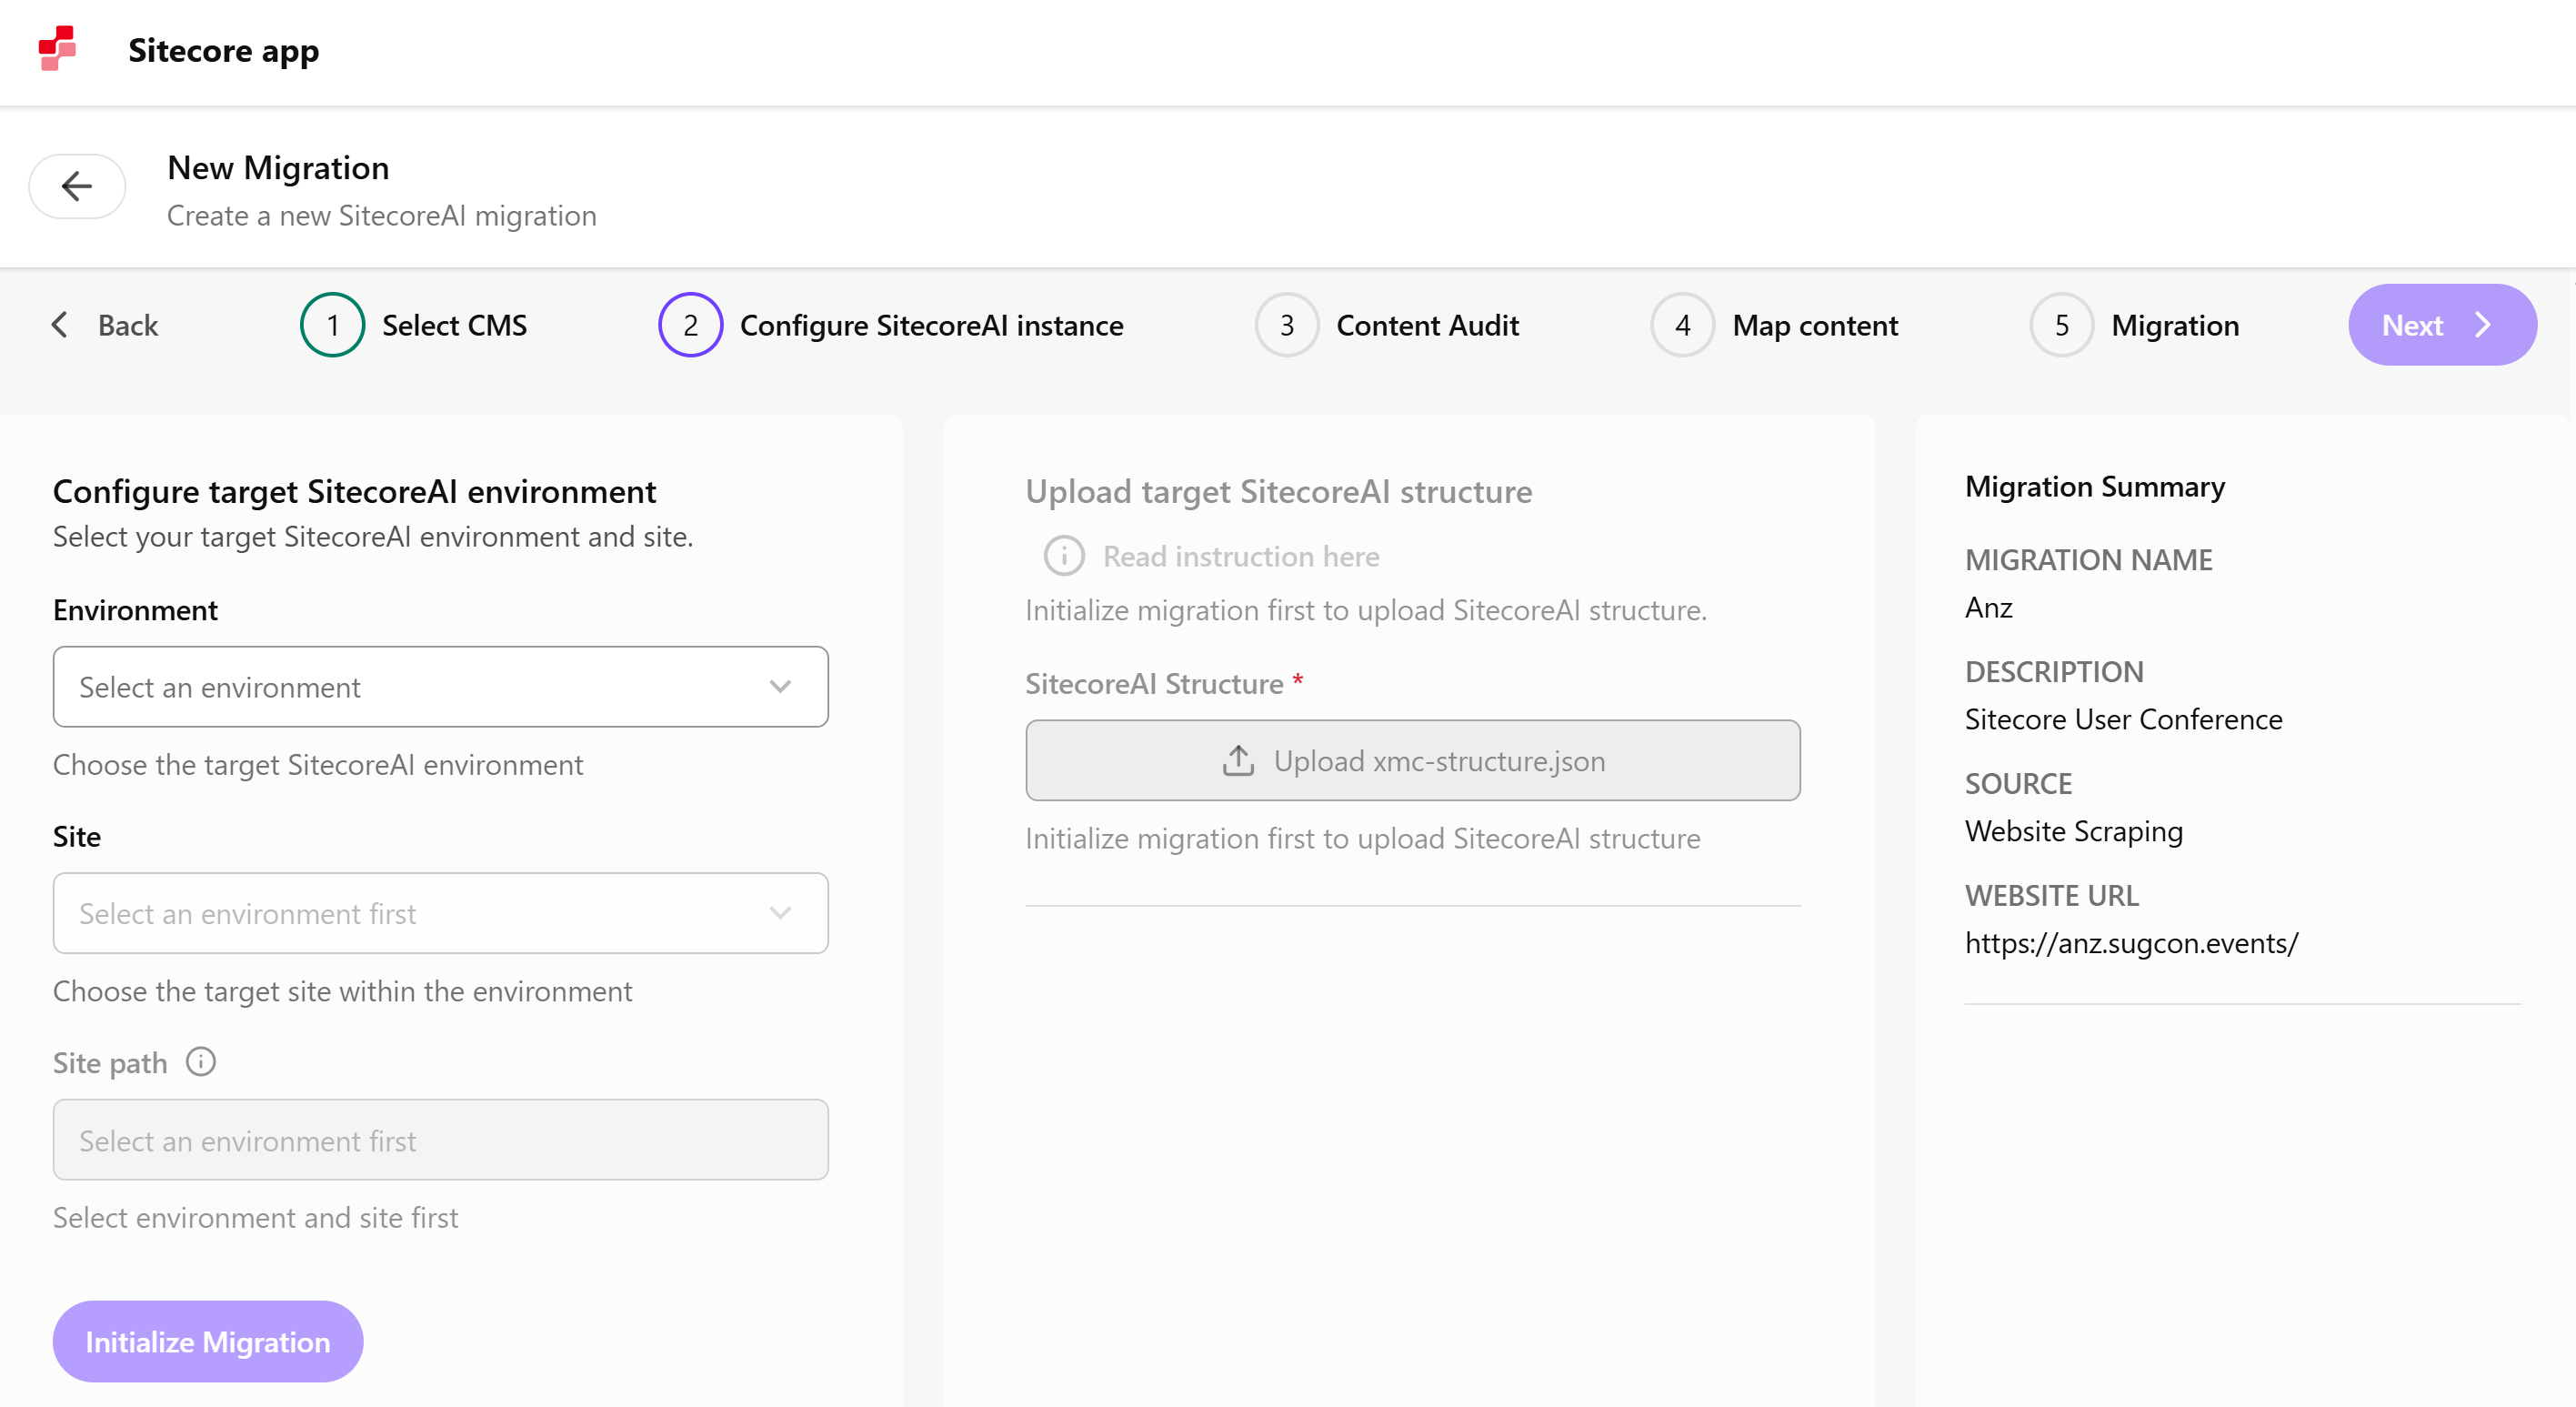Click the Content Audit step label
The image size is (2576, 1407).
click(1427, 325)
